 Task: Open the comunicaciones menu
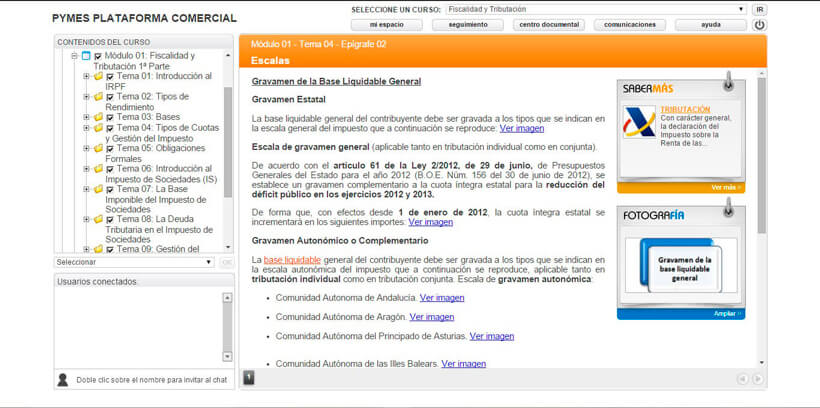pyautogui.click(x=630, y=25)
